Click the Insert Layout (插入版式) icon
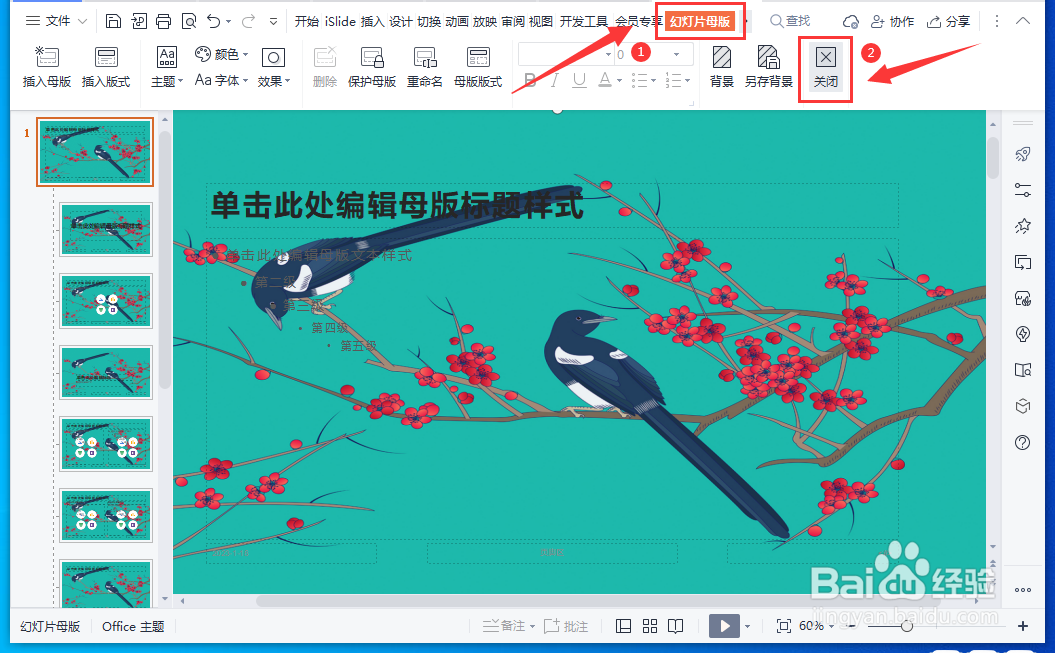 (x=106, y=58)
